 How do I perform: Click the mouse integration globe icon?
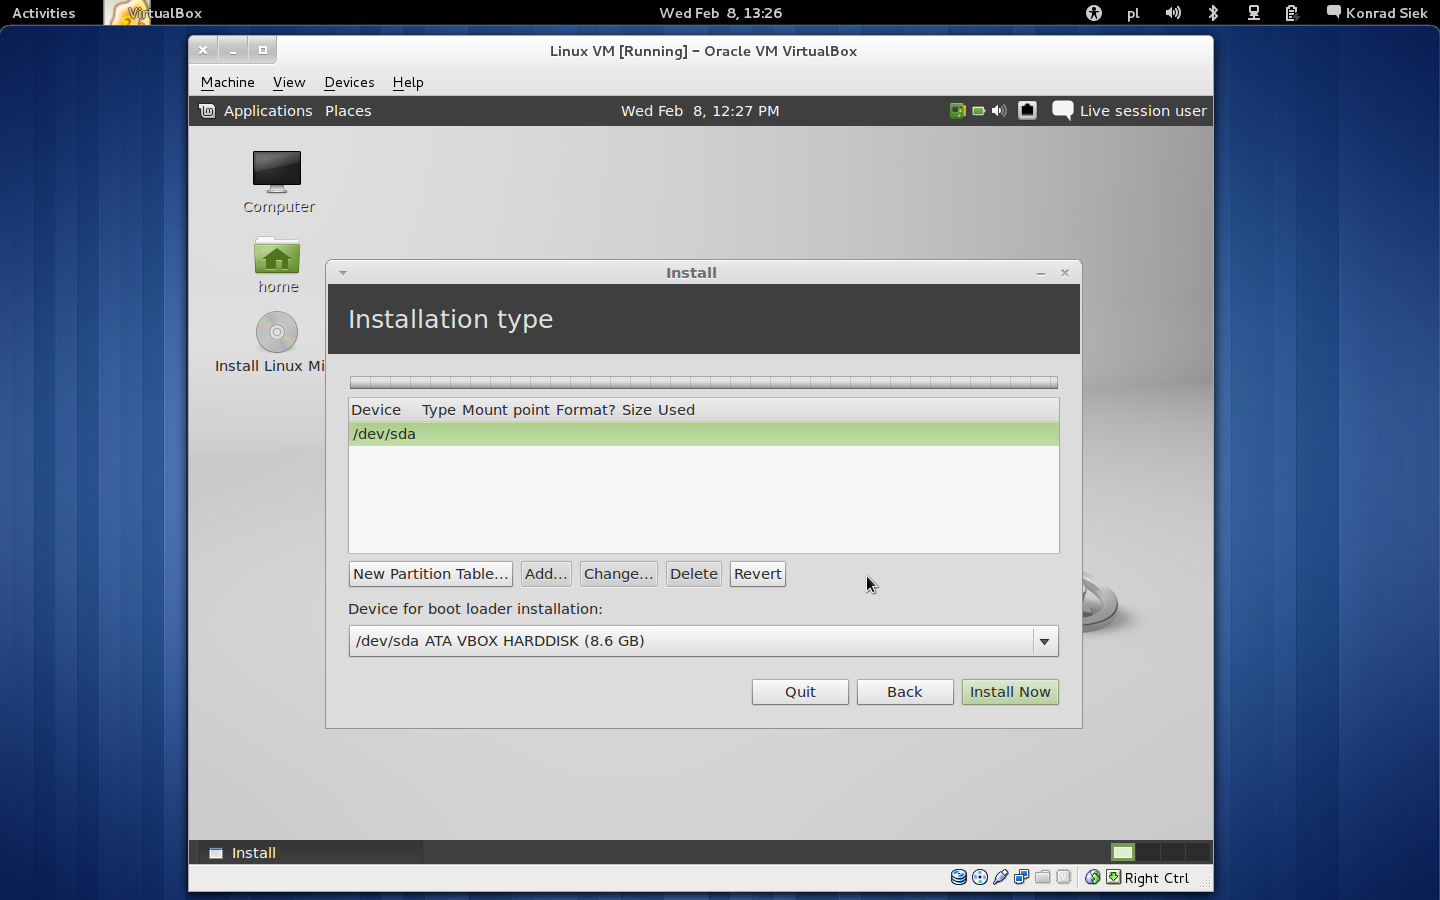1093,877
